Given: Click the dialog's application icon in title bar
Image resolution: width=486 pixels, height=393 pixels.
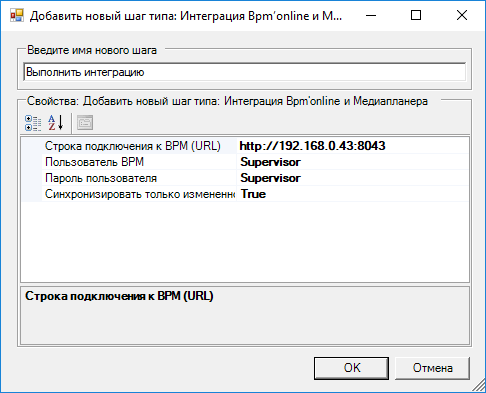Looking at the screenshot, I should click(16, 15).
